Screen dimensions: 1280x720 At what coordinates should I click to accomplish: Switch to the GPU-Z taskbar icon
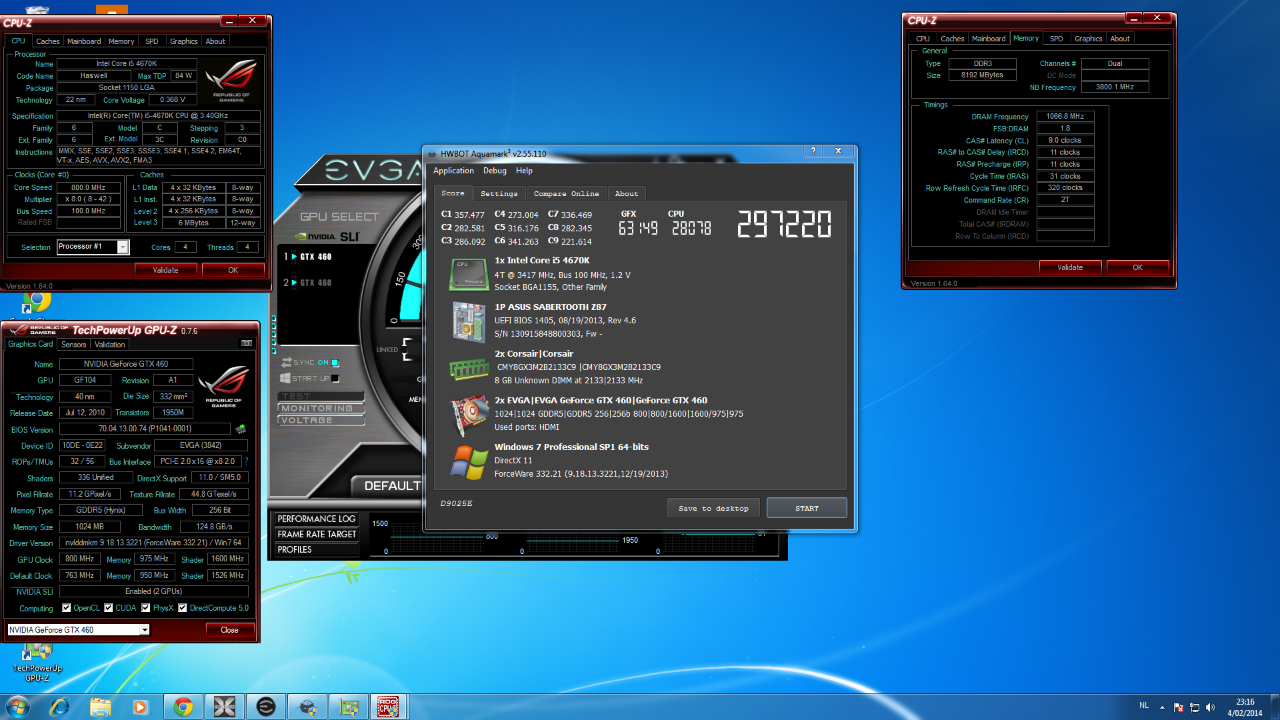click(348, 707)
